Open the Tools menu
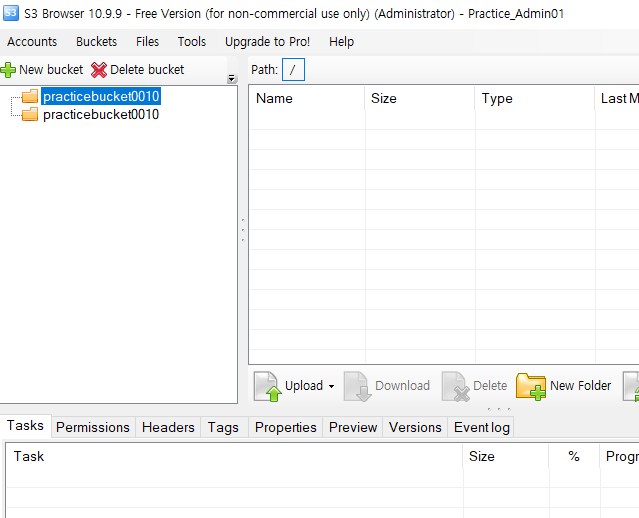Viewport: 639px width, 518px height. coord(192,42)
